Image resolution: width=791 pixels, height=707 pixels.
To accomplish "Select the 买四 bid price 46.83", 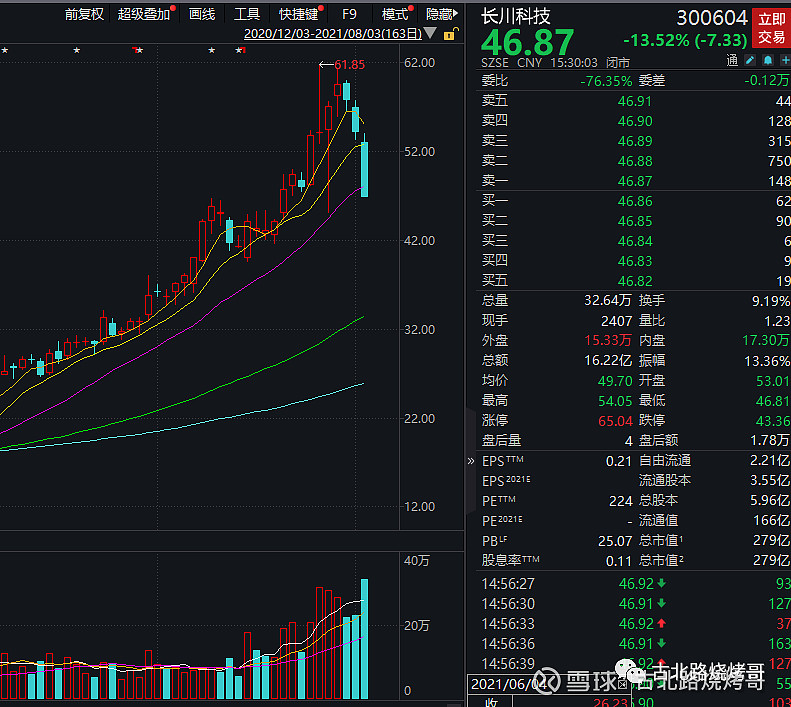I will [635, 261].
